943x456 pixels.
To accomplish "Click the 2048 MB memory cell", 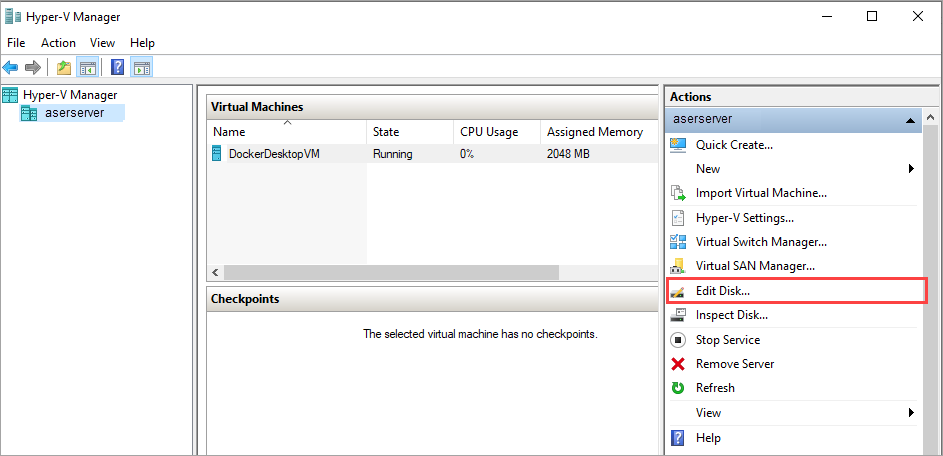I will 568,154.
